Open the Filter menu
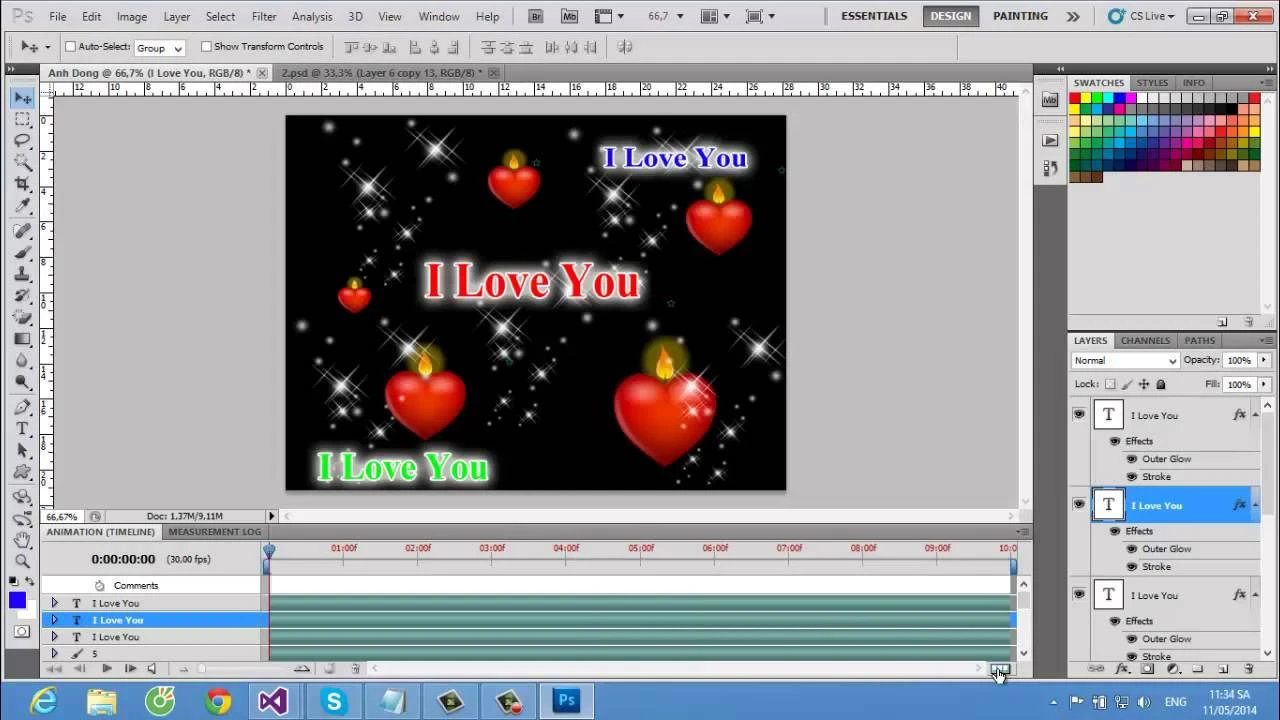1280x720 pixels. coord(264,17)
